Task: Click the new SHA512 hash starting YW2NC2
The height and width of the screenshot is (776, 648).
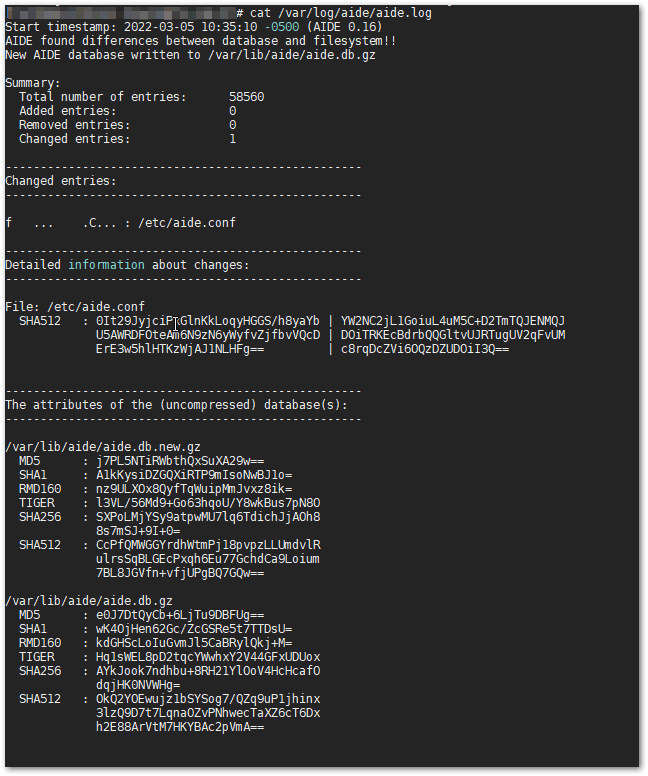Action: click(453, 335)
